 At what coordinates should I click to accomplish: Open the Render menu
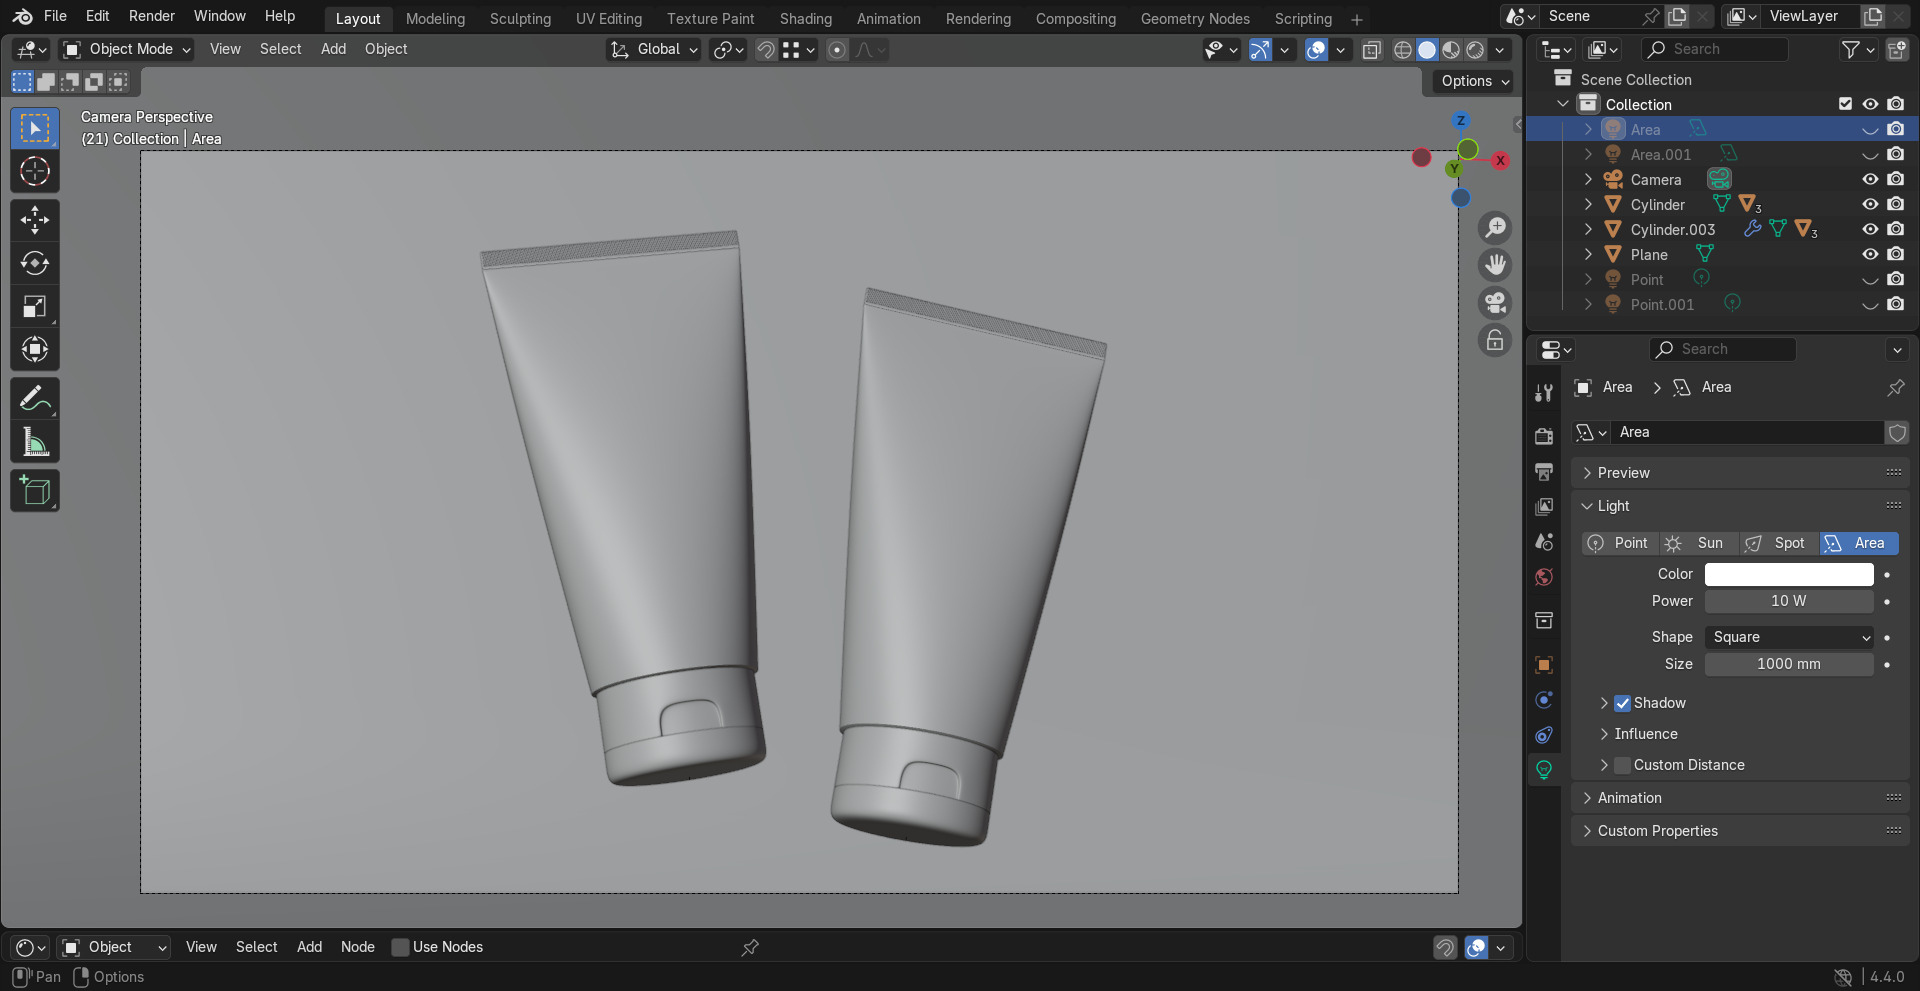click(151, 16)
